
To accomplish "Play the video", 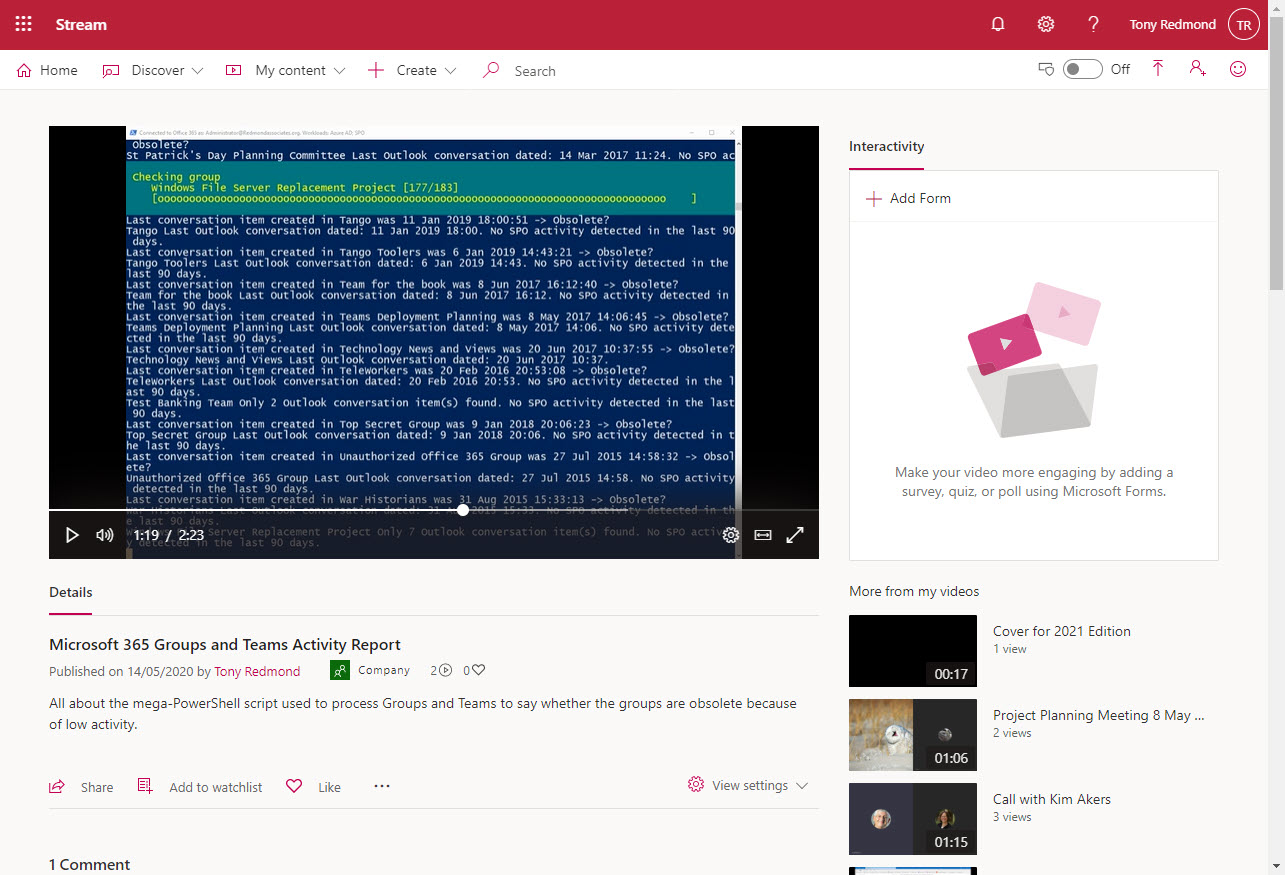I will [72, 535].
